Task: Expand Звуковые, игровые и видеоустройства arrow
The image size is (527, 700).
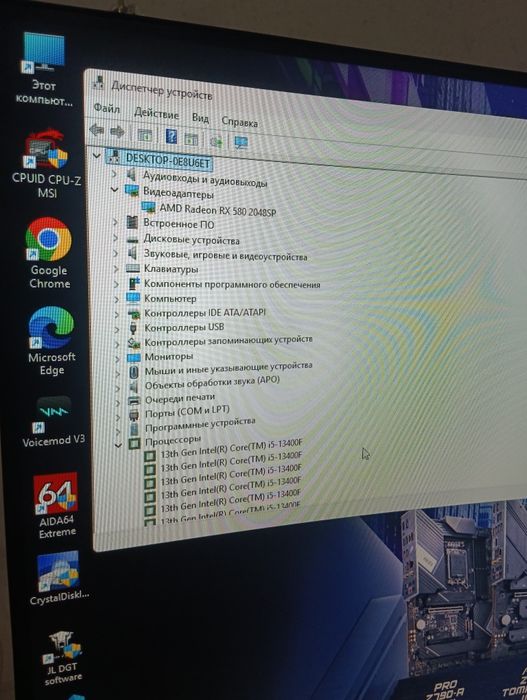Action: coord(116,254)
